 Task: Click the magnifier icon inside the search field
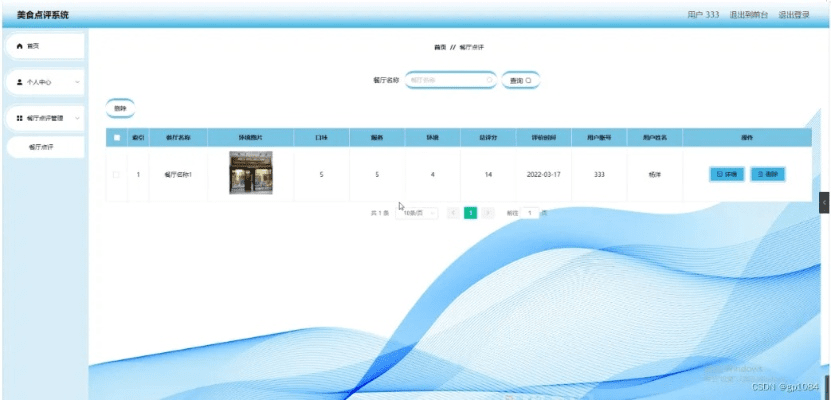[x=489, y=81]
